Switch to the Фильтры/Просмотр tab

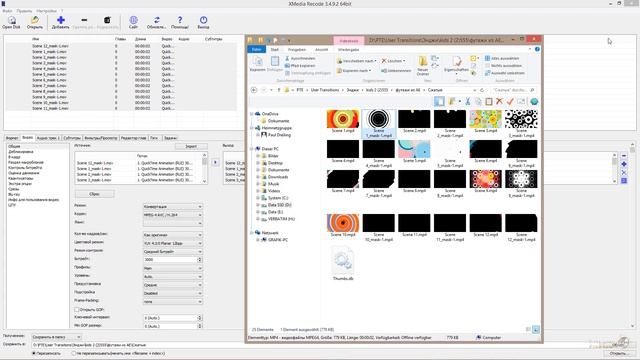point(100,138)
